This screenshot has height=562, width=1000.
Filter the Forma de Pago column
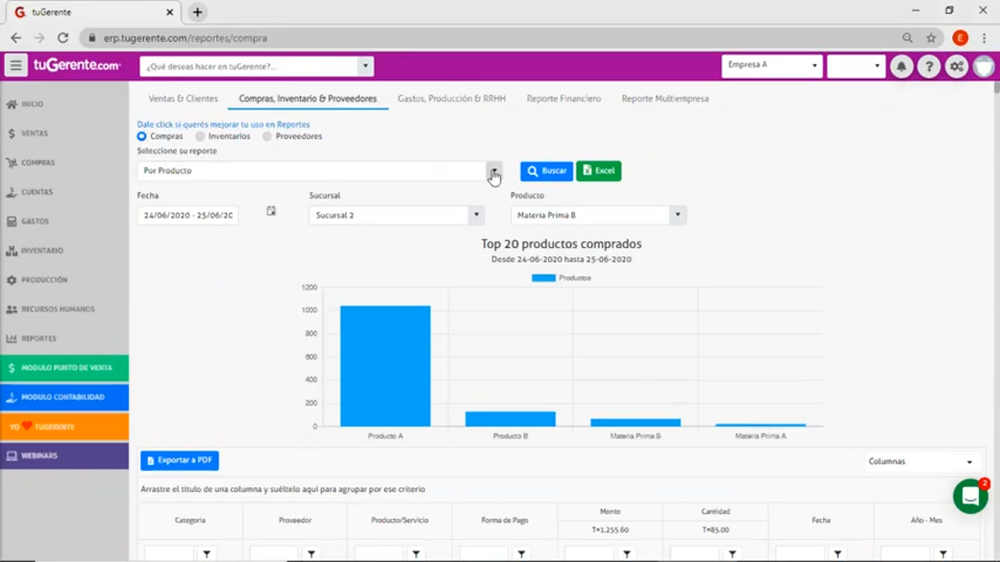[x=522, y=554]
